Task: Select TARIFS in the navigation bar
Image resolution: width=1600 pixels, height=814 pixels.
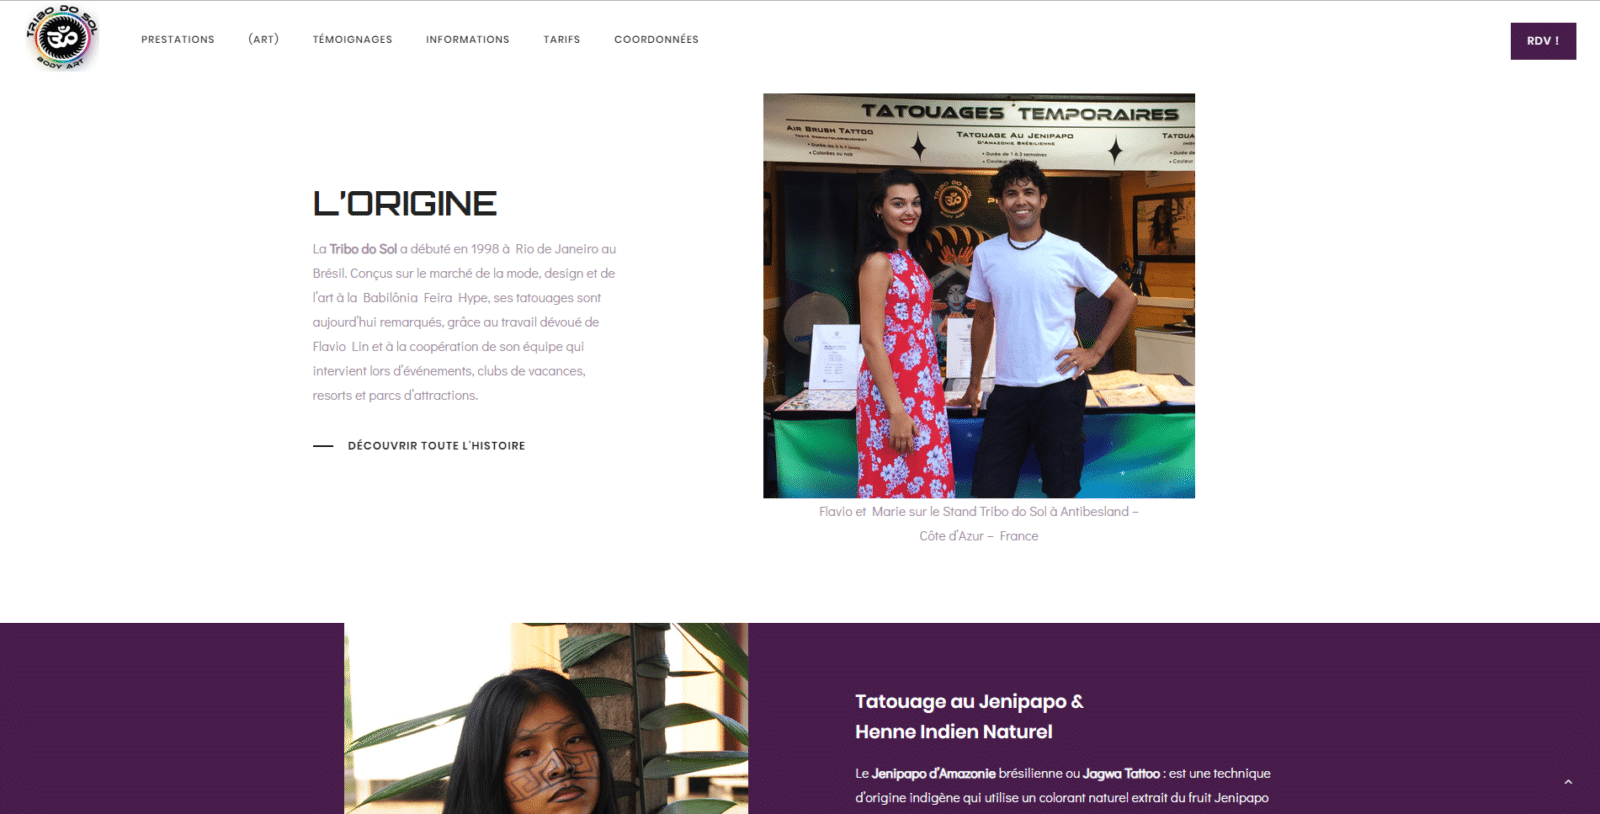Action: (x=562, y=40)
